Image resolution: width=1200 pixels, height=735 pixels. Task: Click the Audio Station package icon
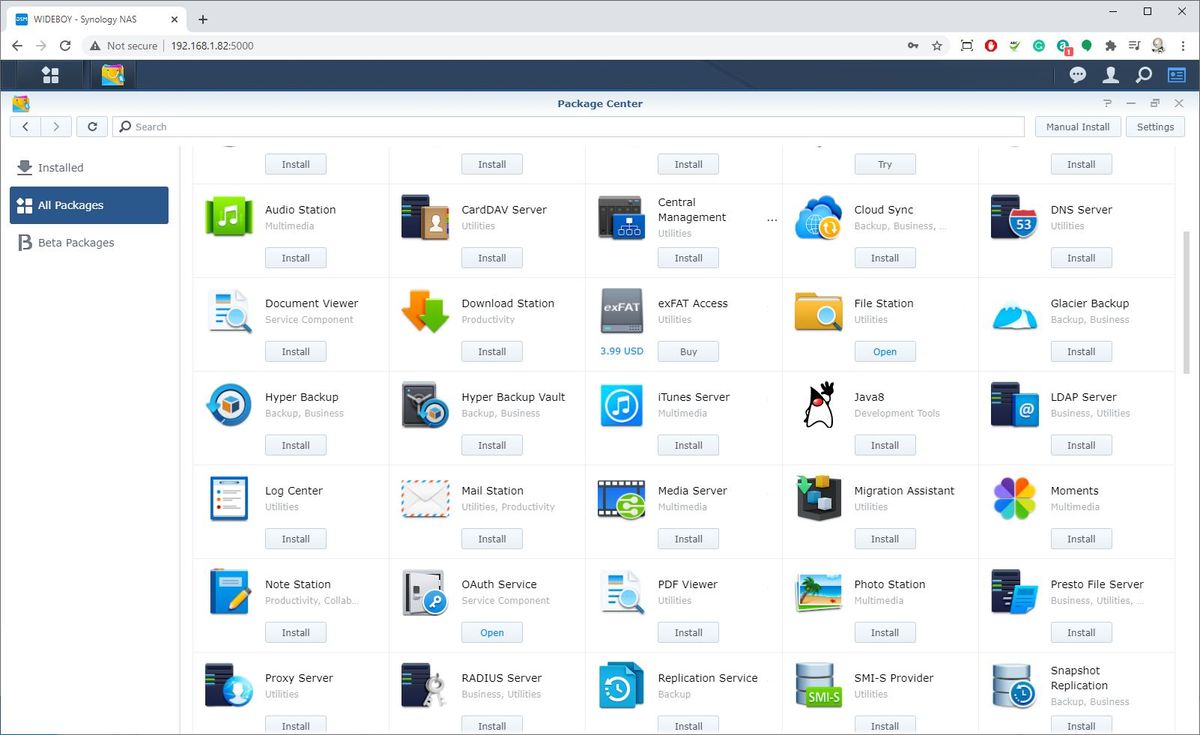point(228,217)
